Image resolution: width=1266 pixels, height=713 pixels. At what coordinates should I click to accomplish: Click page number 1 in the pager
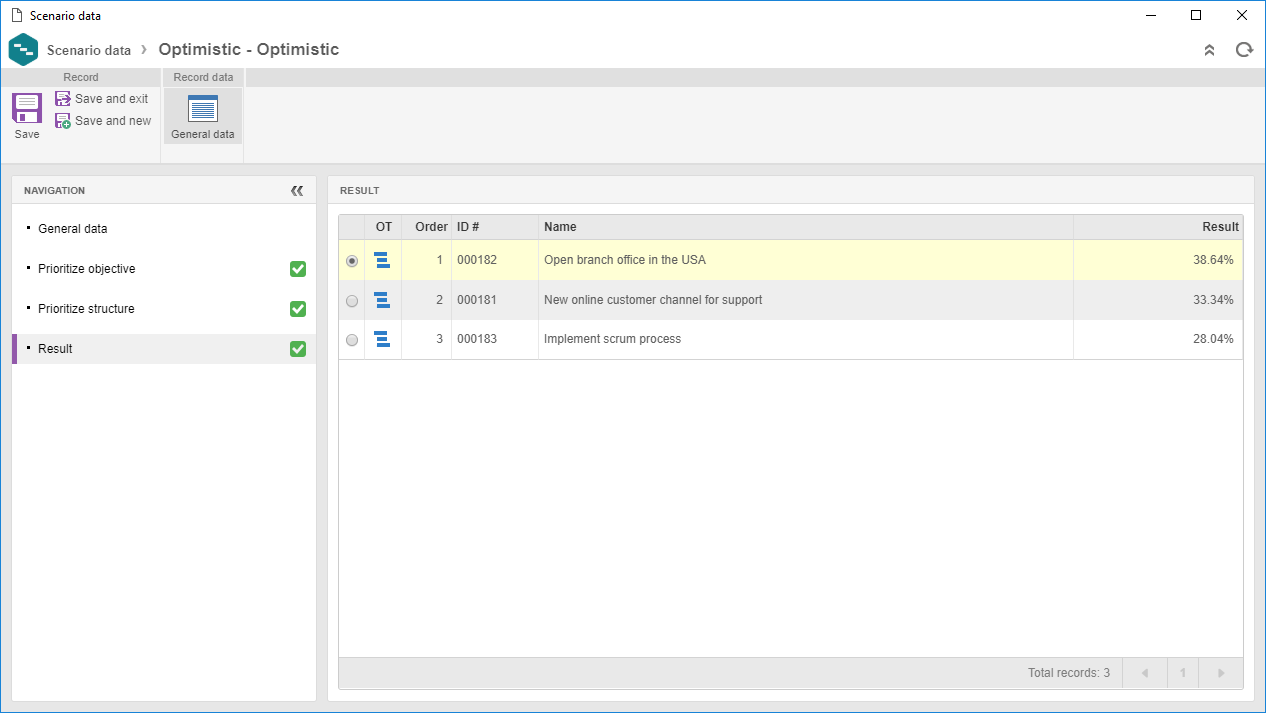tap(1183, 673)
